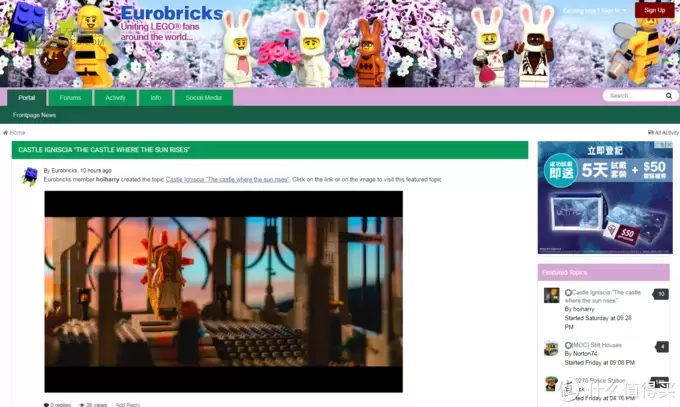
Task: Open the Social Media tab
Action: [x=204, y=98]
